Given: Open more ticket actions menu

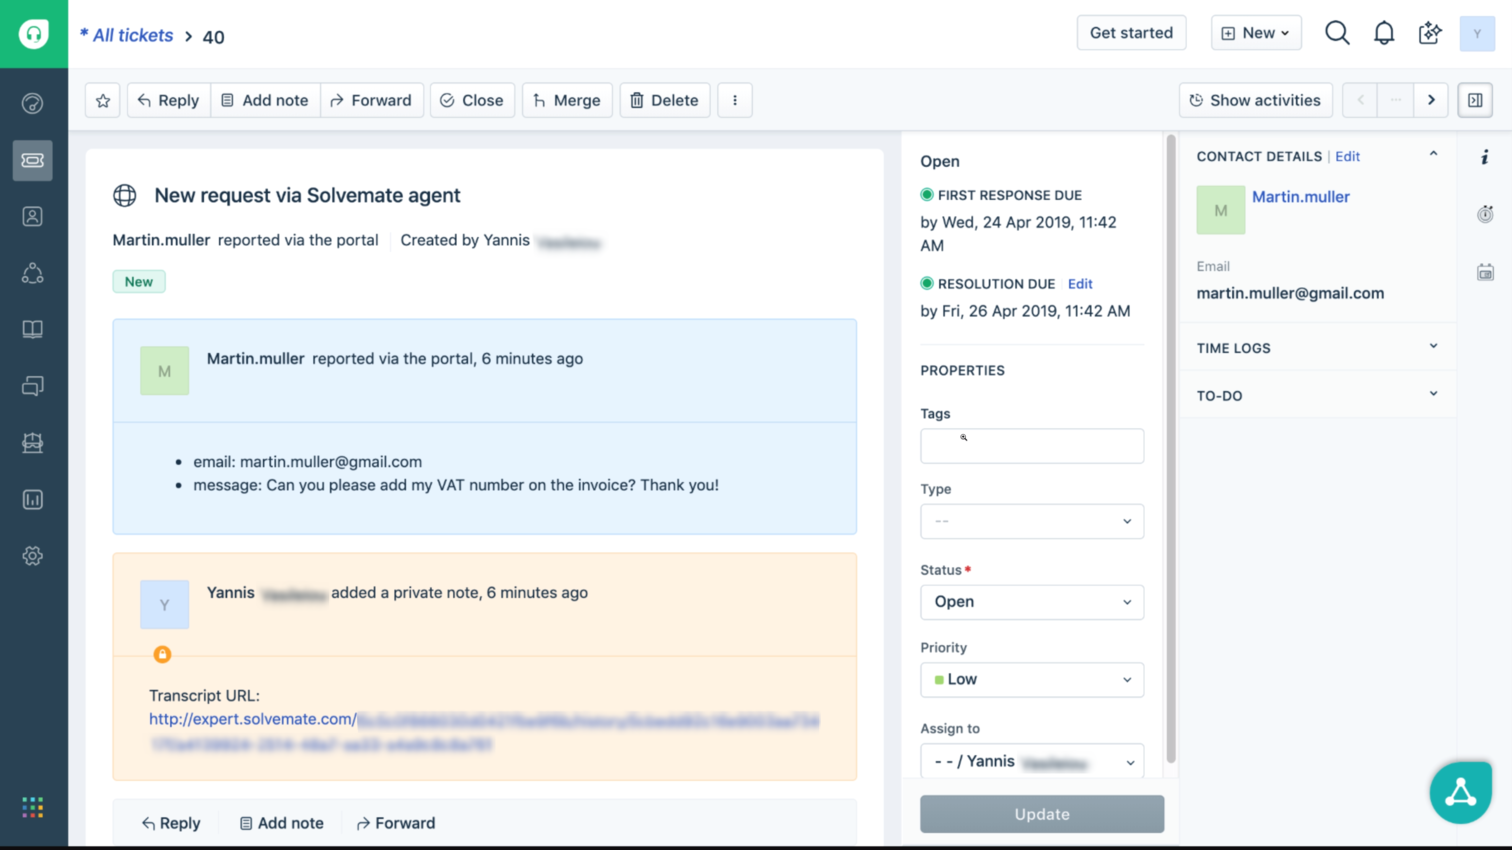Looking at the screenshot, I should pyautogui.click(x=735, y=100).
